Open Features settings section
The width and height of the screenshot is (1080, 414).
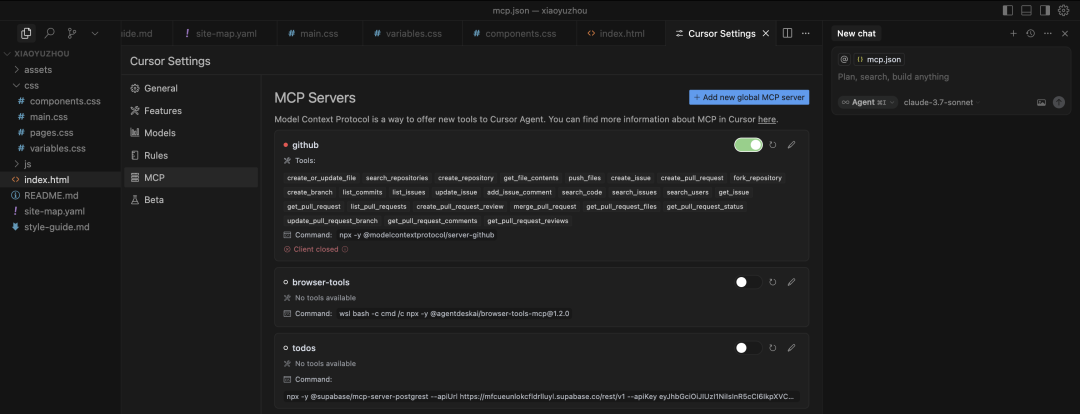point(191,110)
